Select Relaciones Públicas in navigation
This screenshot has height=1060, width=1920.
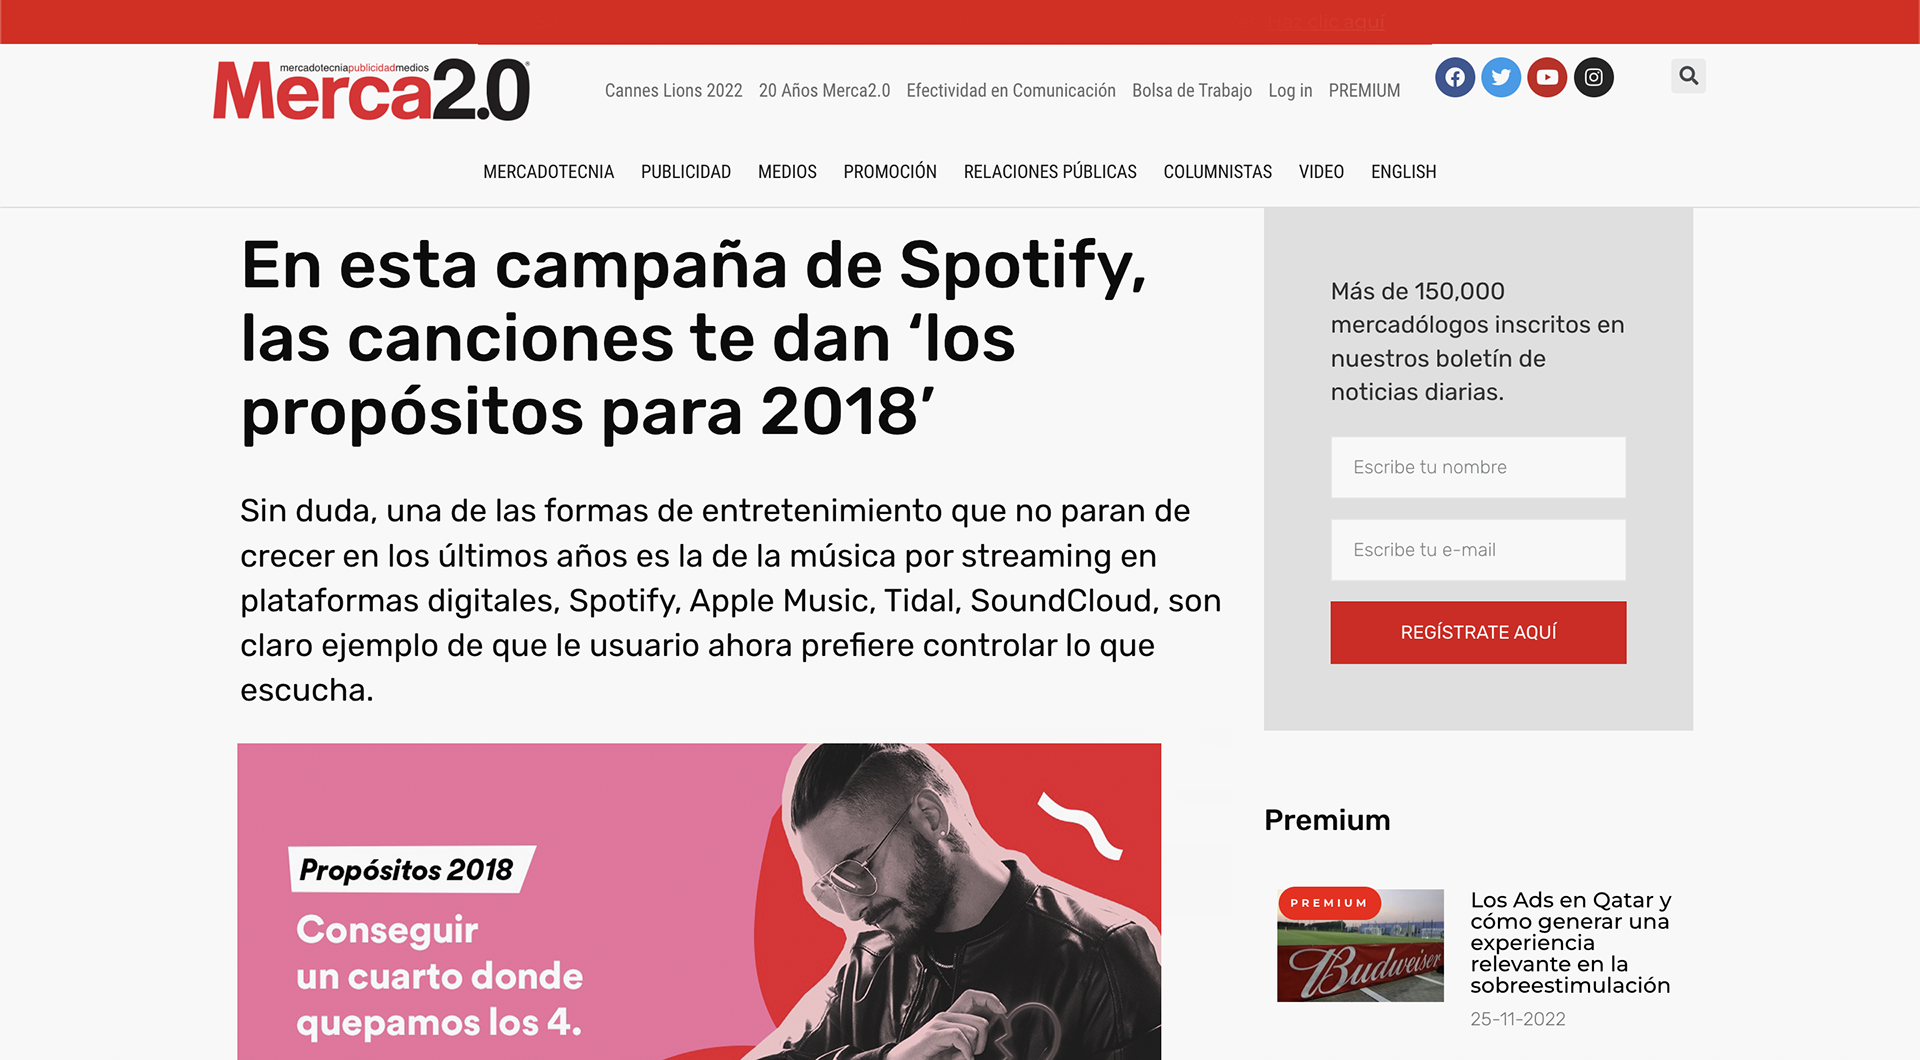pyautogui.click(x=1050, y=172)
